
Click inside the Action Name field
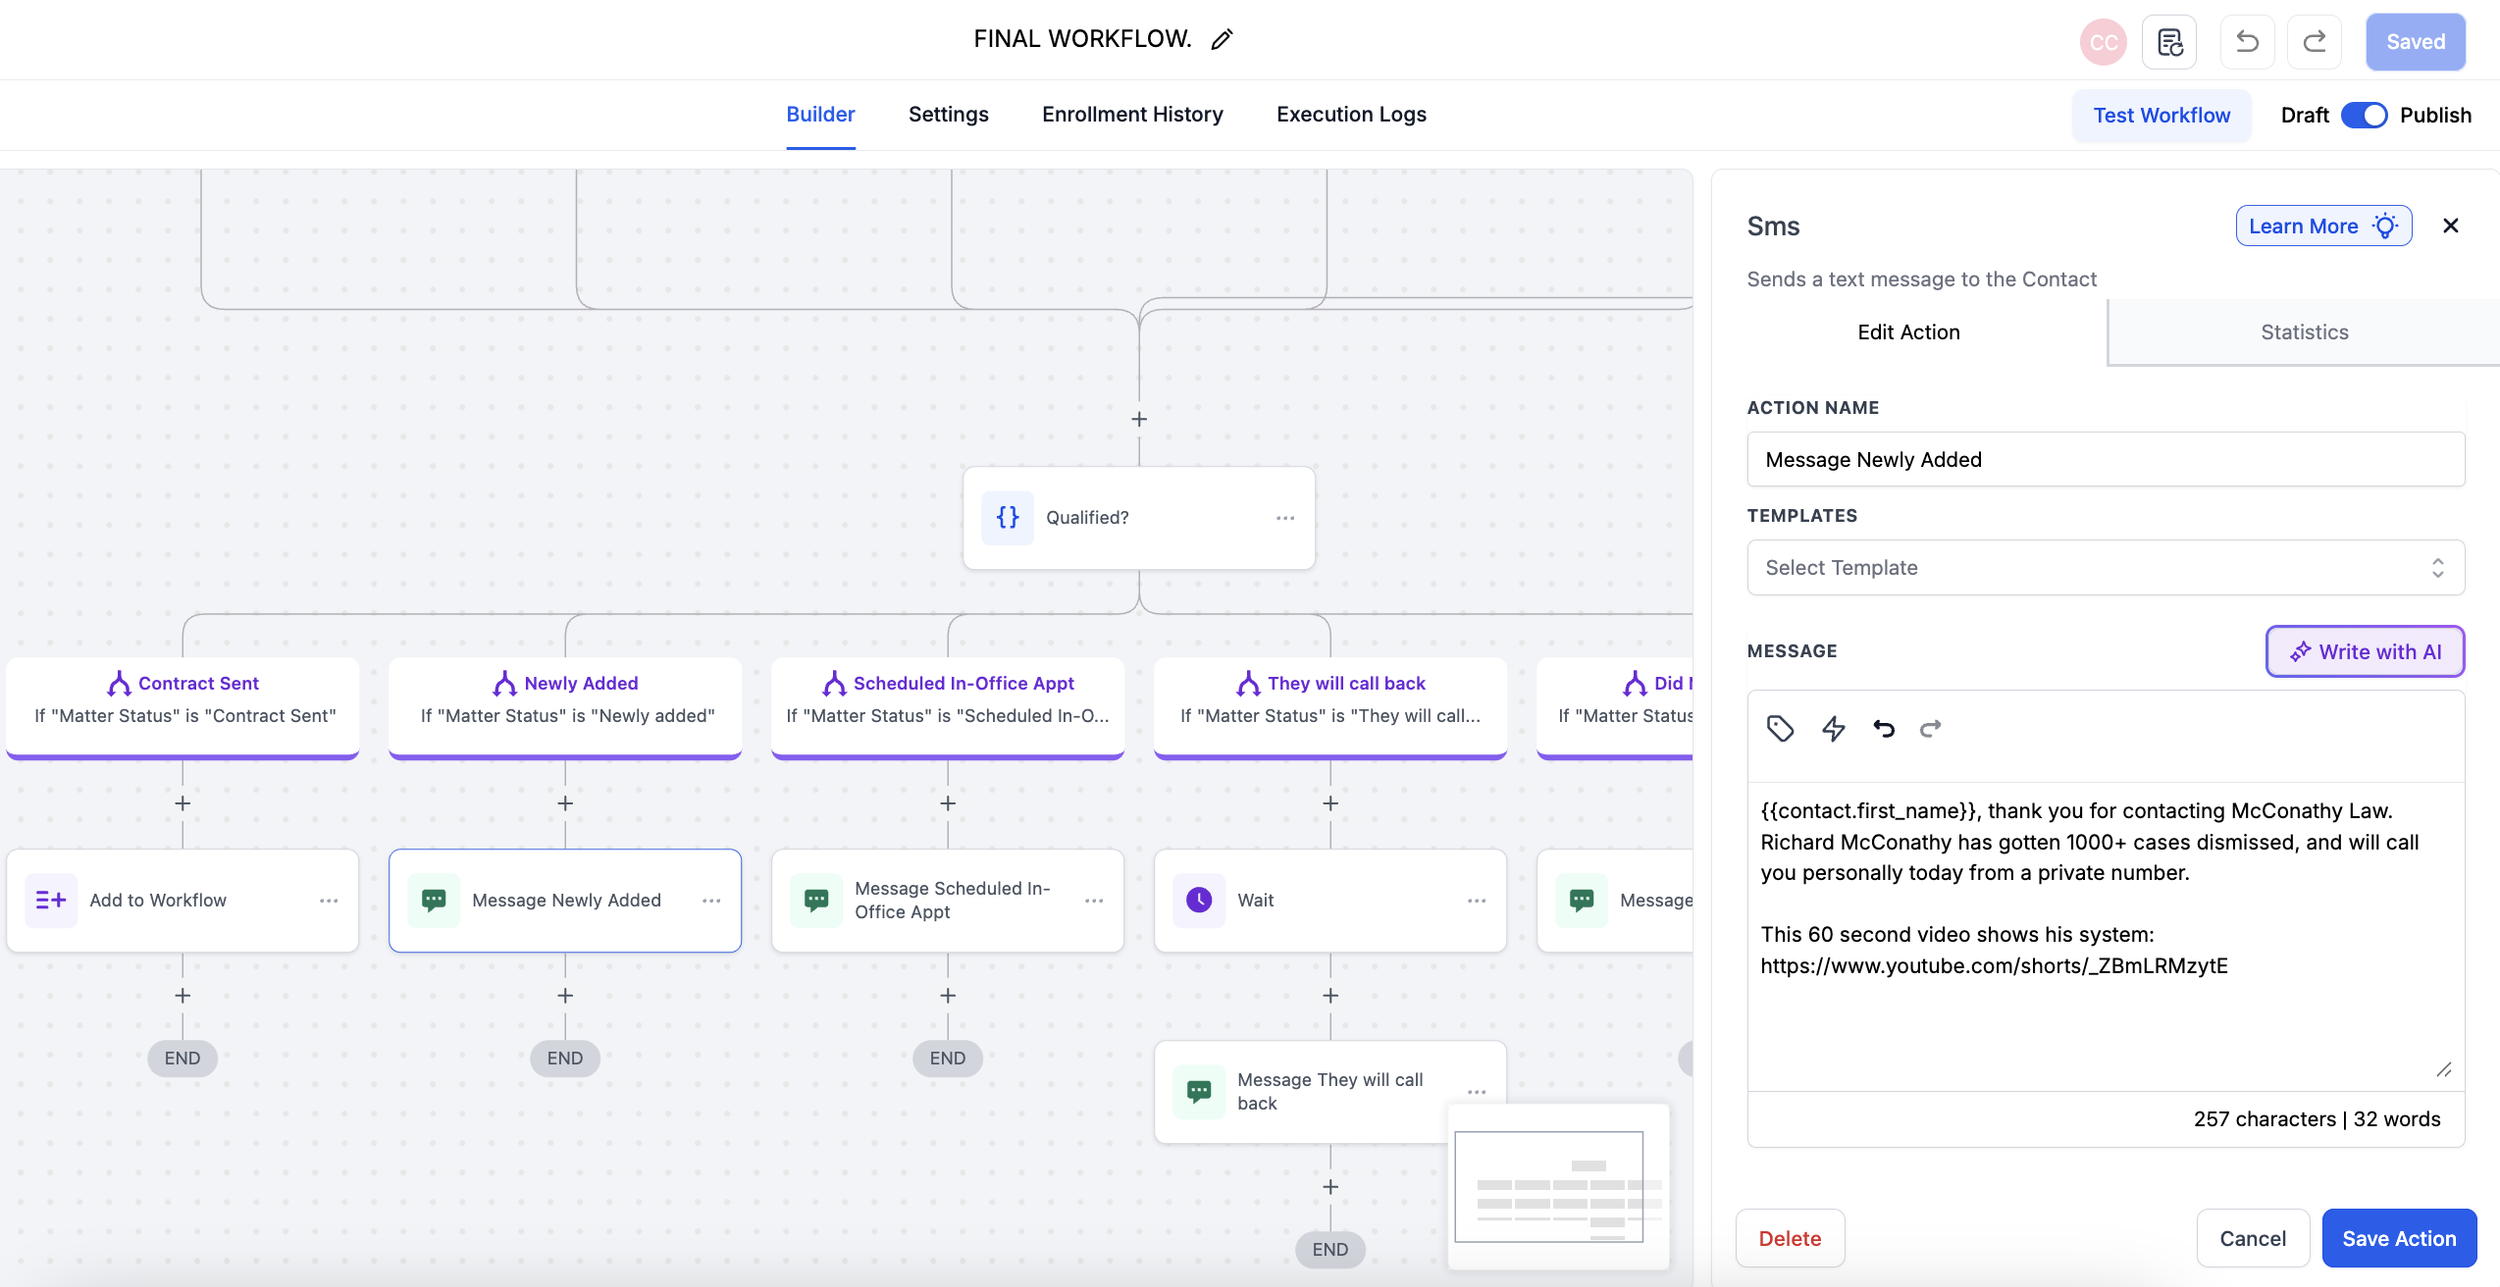point(2104,459)
